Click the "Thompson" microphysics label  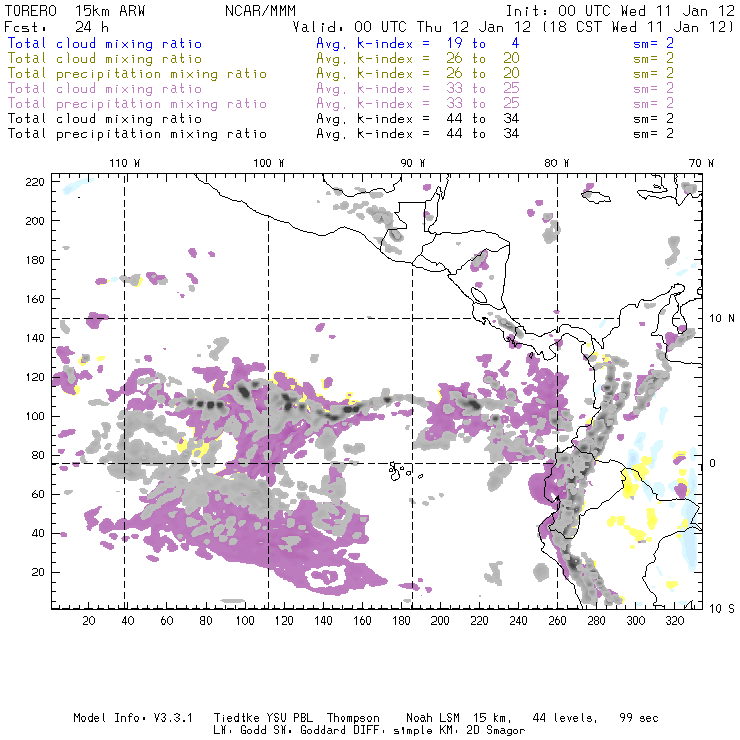[x=353, y=719]
